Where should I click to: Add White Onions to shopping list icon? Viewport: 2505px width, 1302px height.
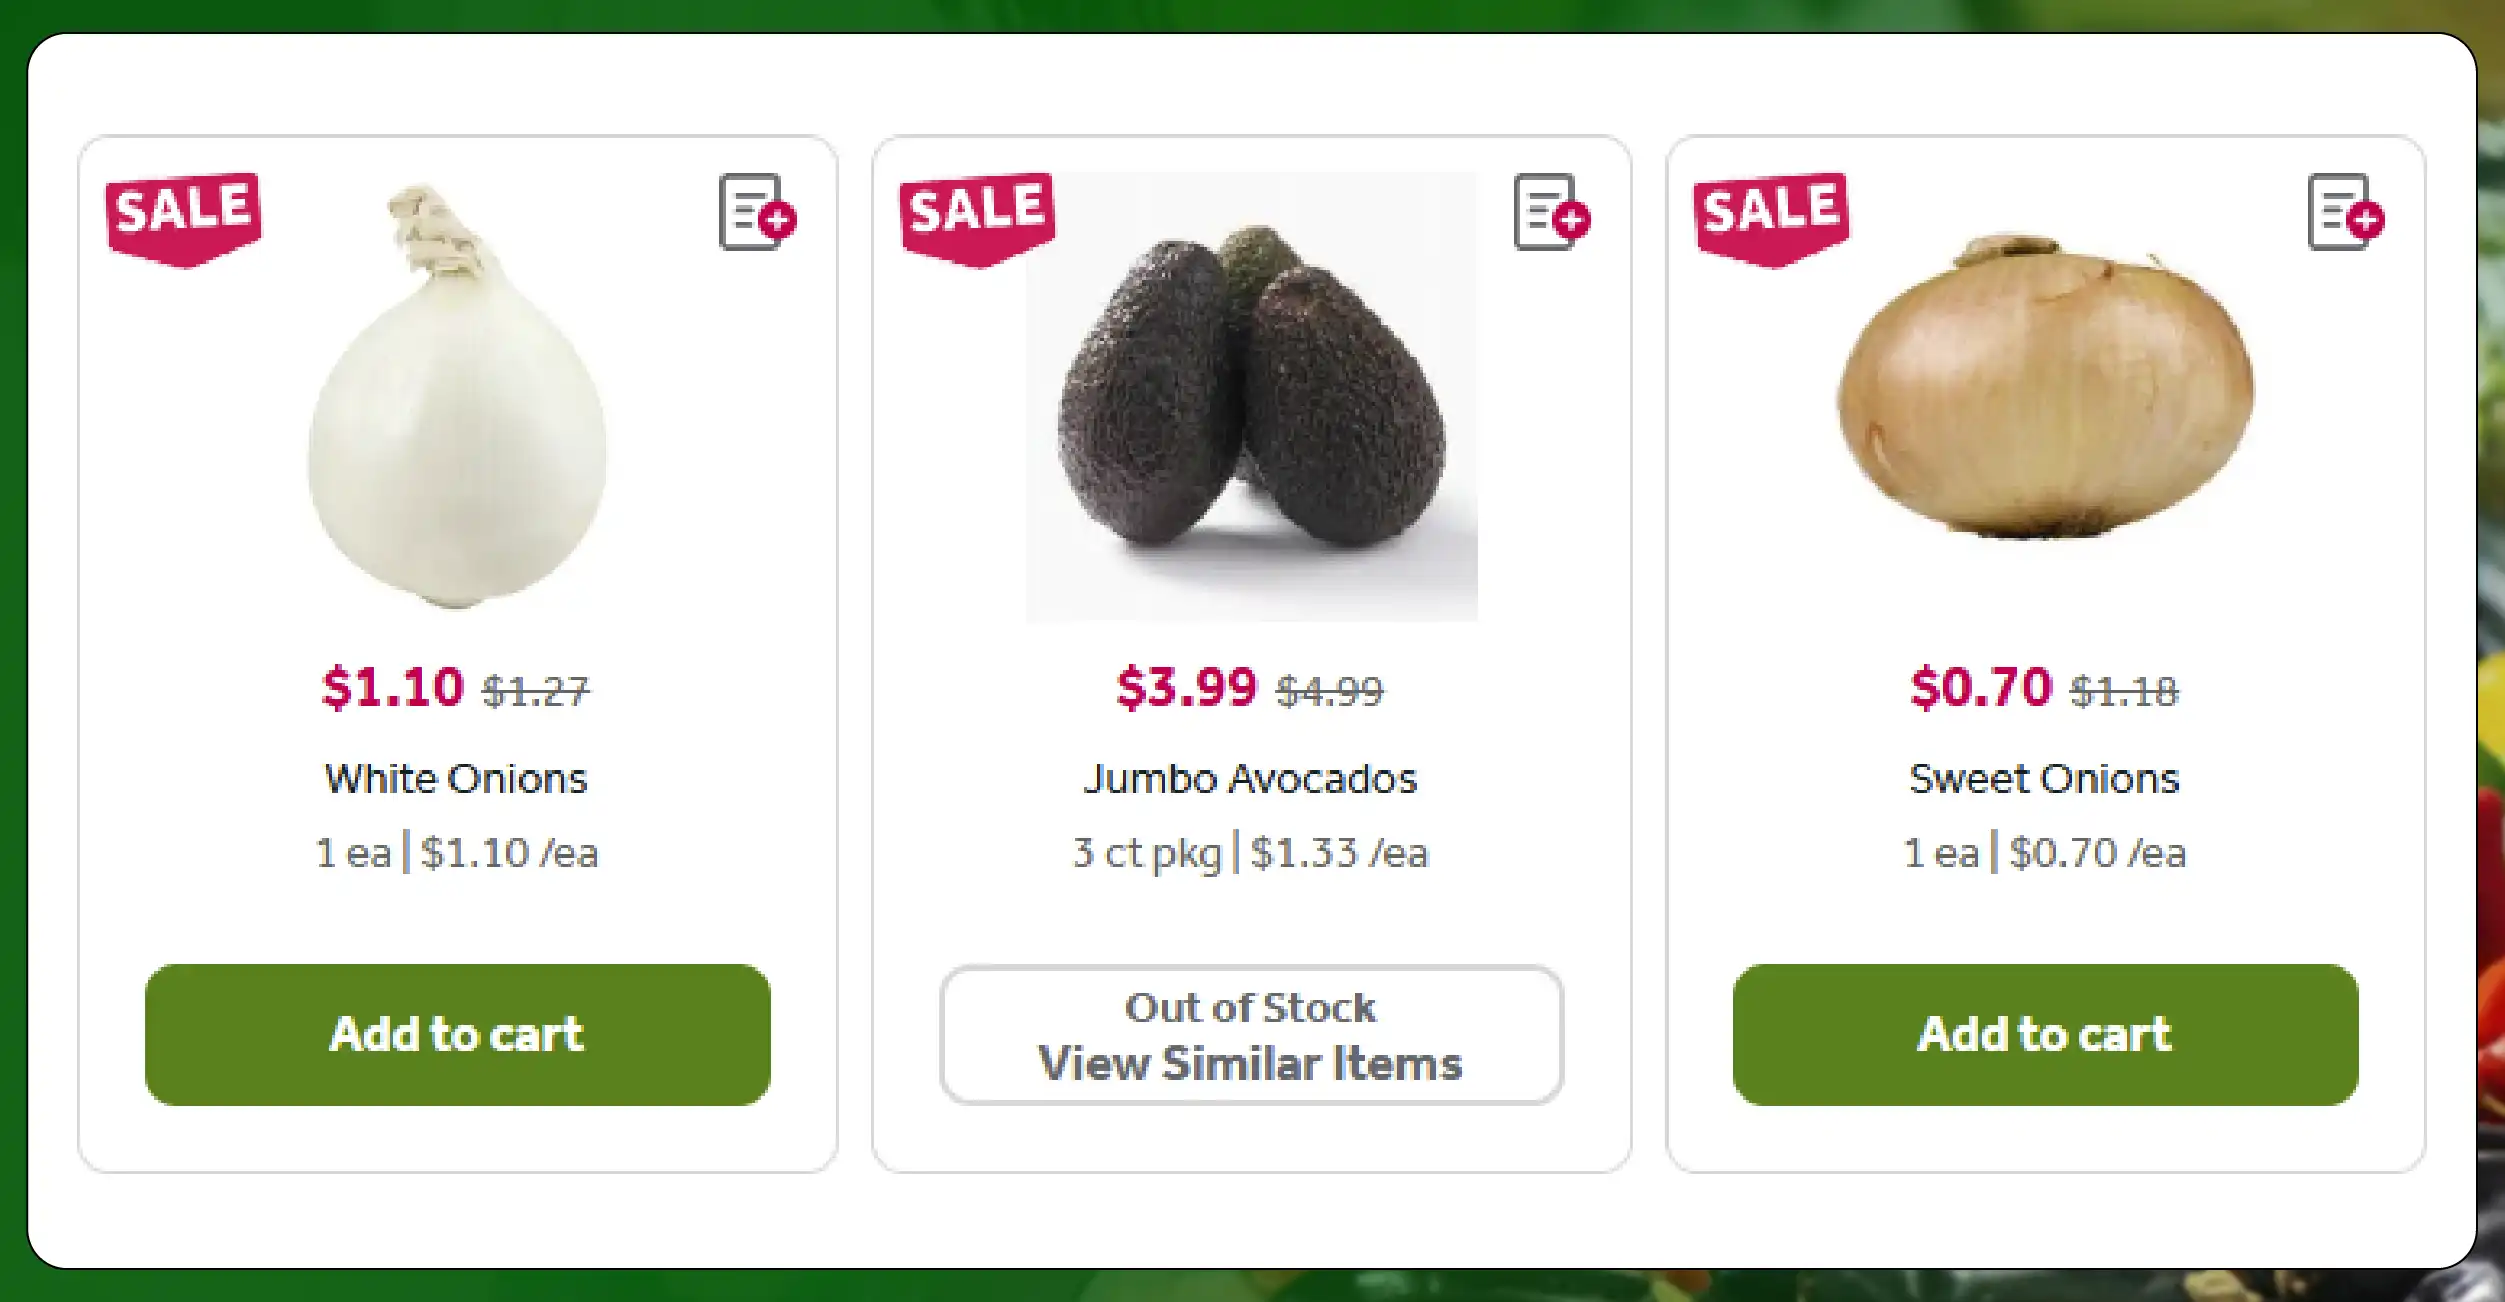pyautogui.click(x=757, y=212)
